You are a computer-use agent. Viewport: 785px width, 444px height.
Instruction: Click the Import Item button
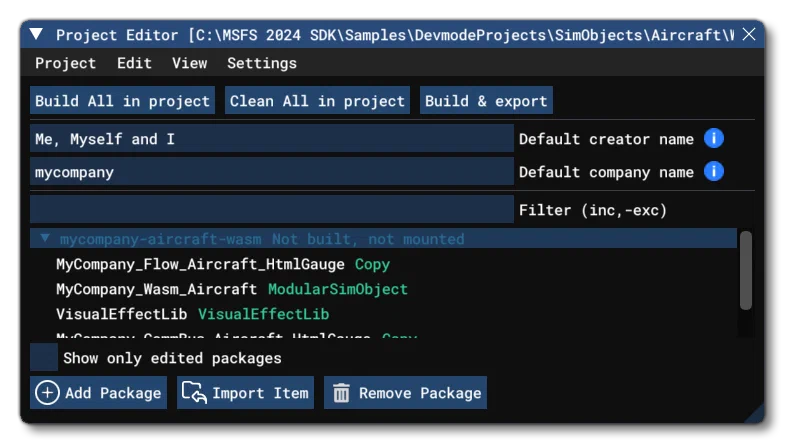(x=245, y=392)
